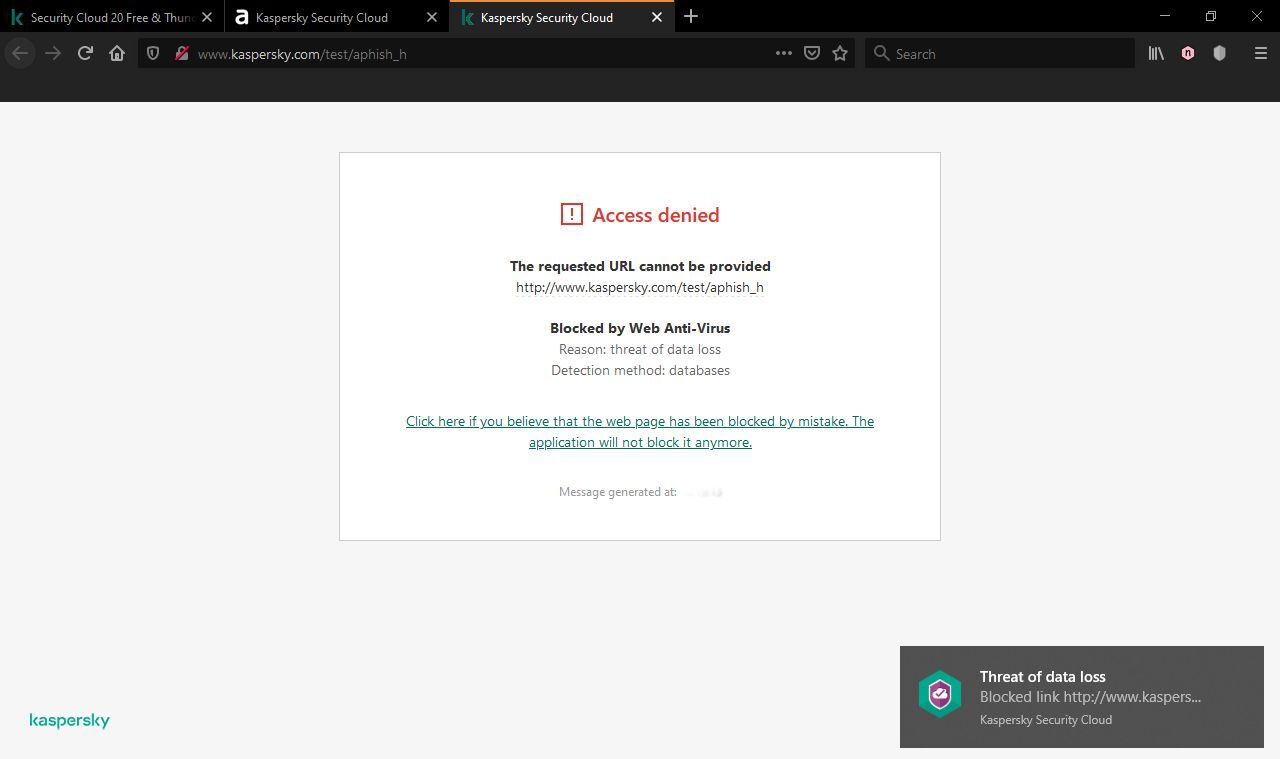The height and width of the screenshot is (759, 1280).
Task: Show site connection security info icon
Action: 181,54
